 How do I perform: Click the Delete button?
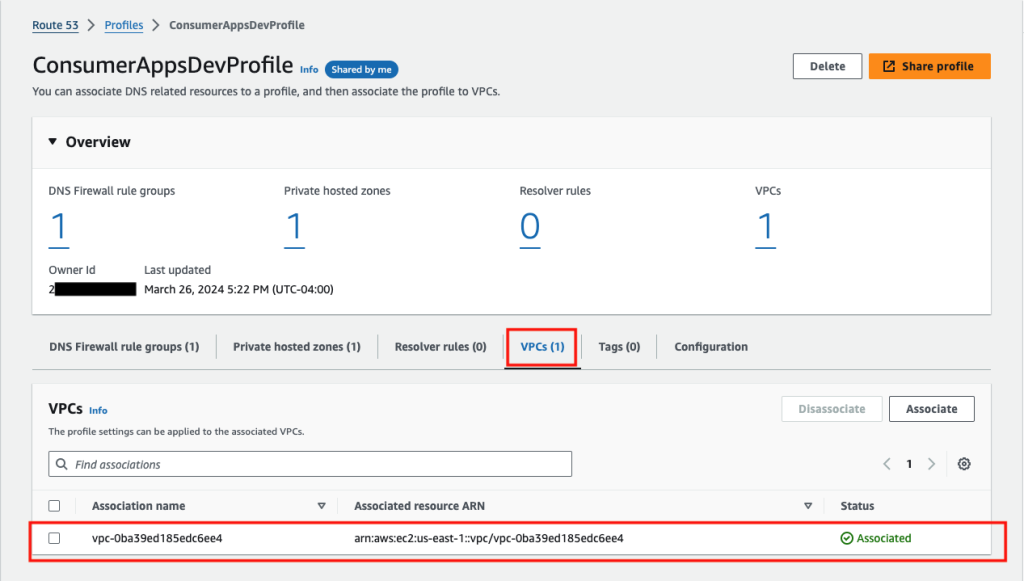[827, 65]
